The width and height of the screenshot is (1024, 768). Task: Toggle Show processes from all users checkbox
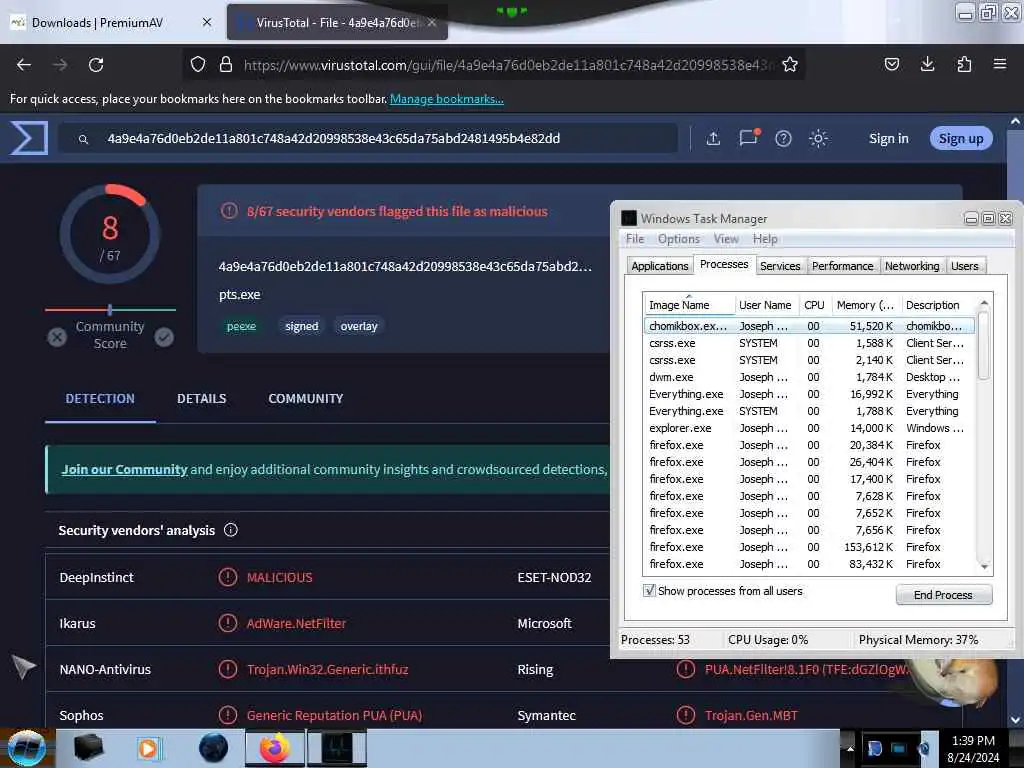(x=649, y=591)
